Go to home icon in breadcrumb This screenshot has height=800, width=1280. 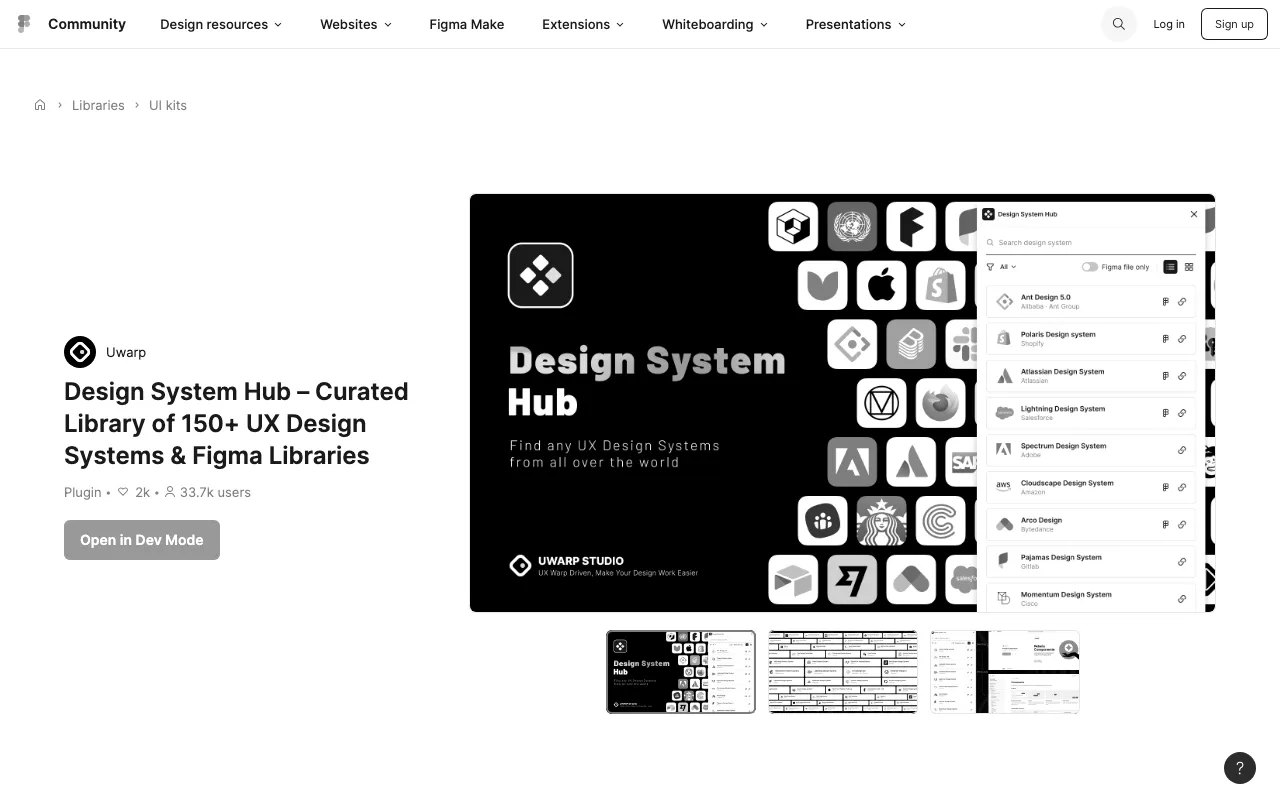pyautogui.click(x=40, y=105)
